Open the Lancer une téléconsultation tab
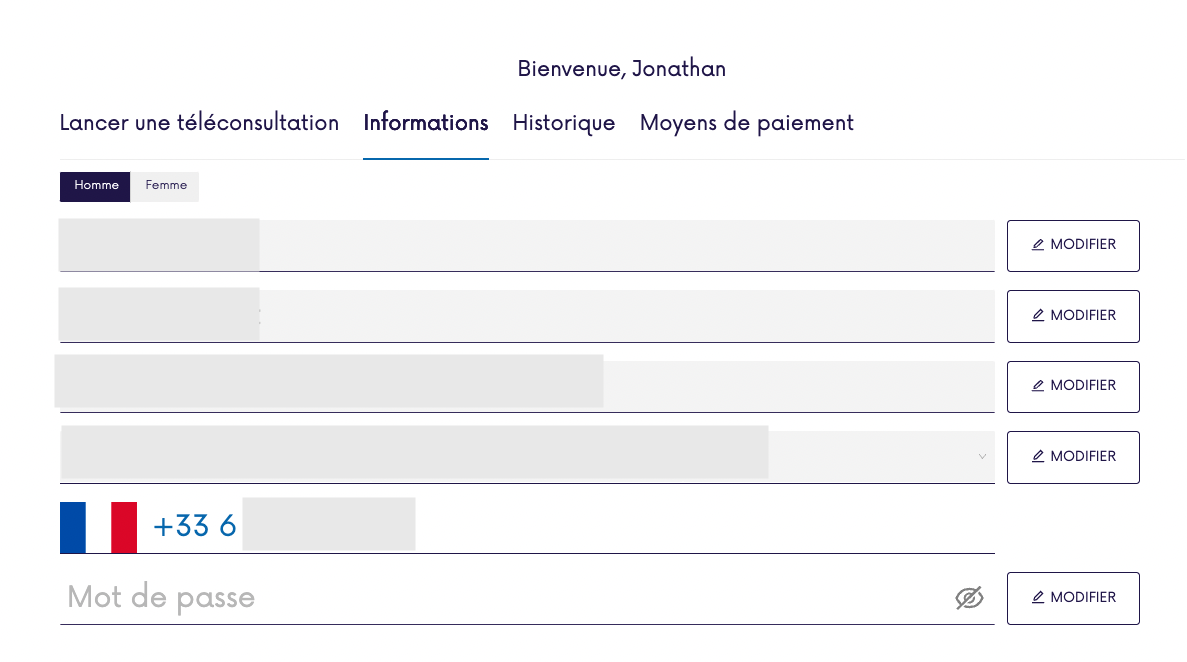 [x=199, y=123]
